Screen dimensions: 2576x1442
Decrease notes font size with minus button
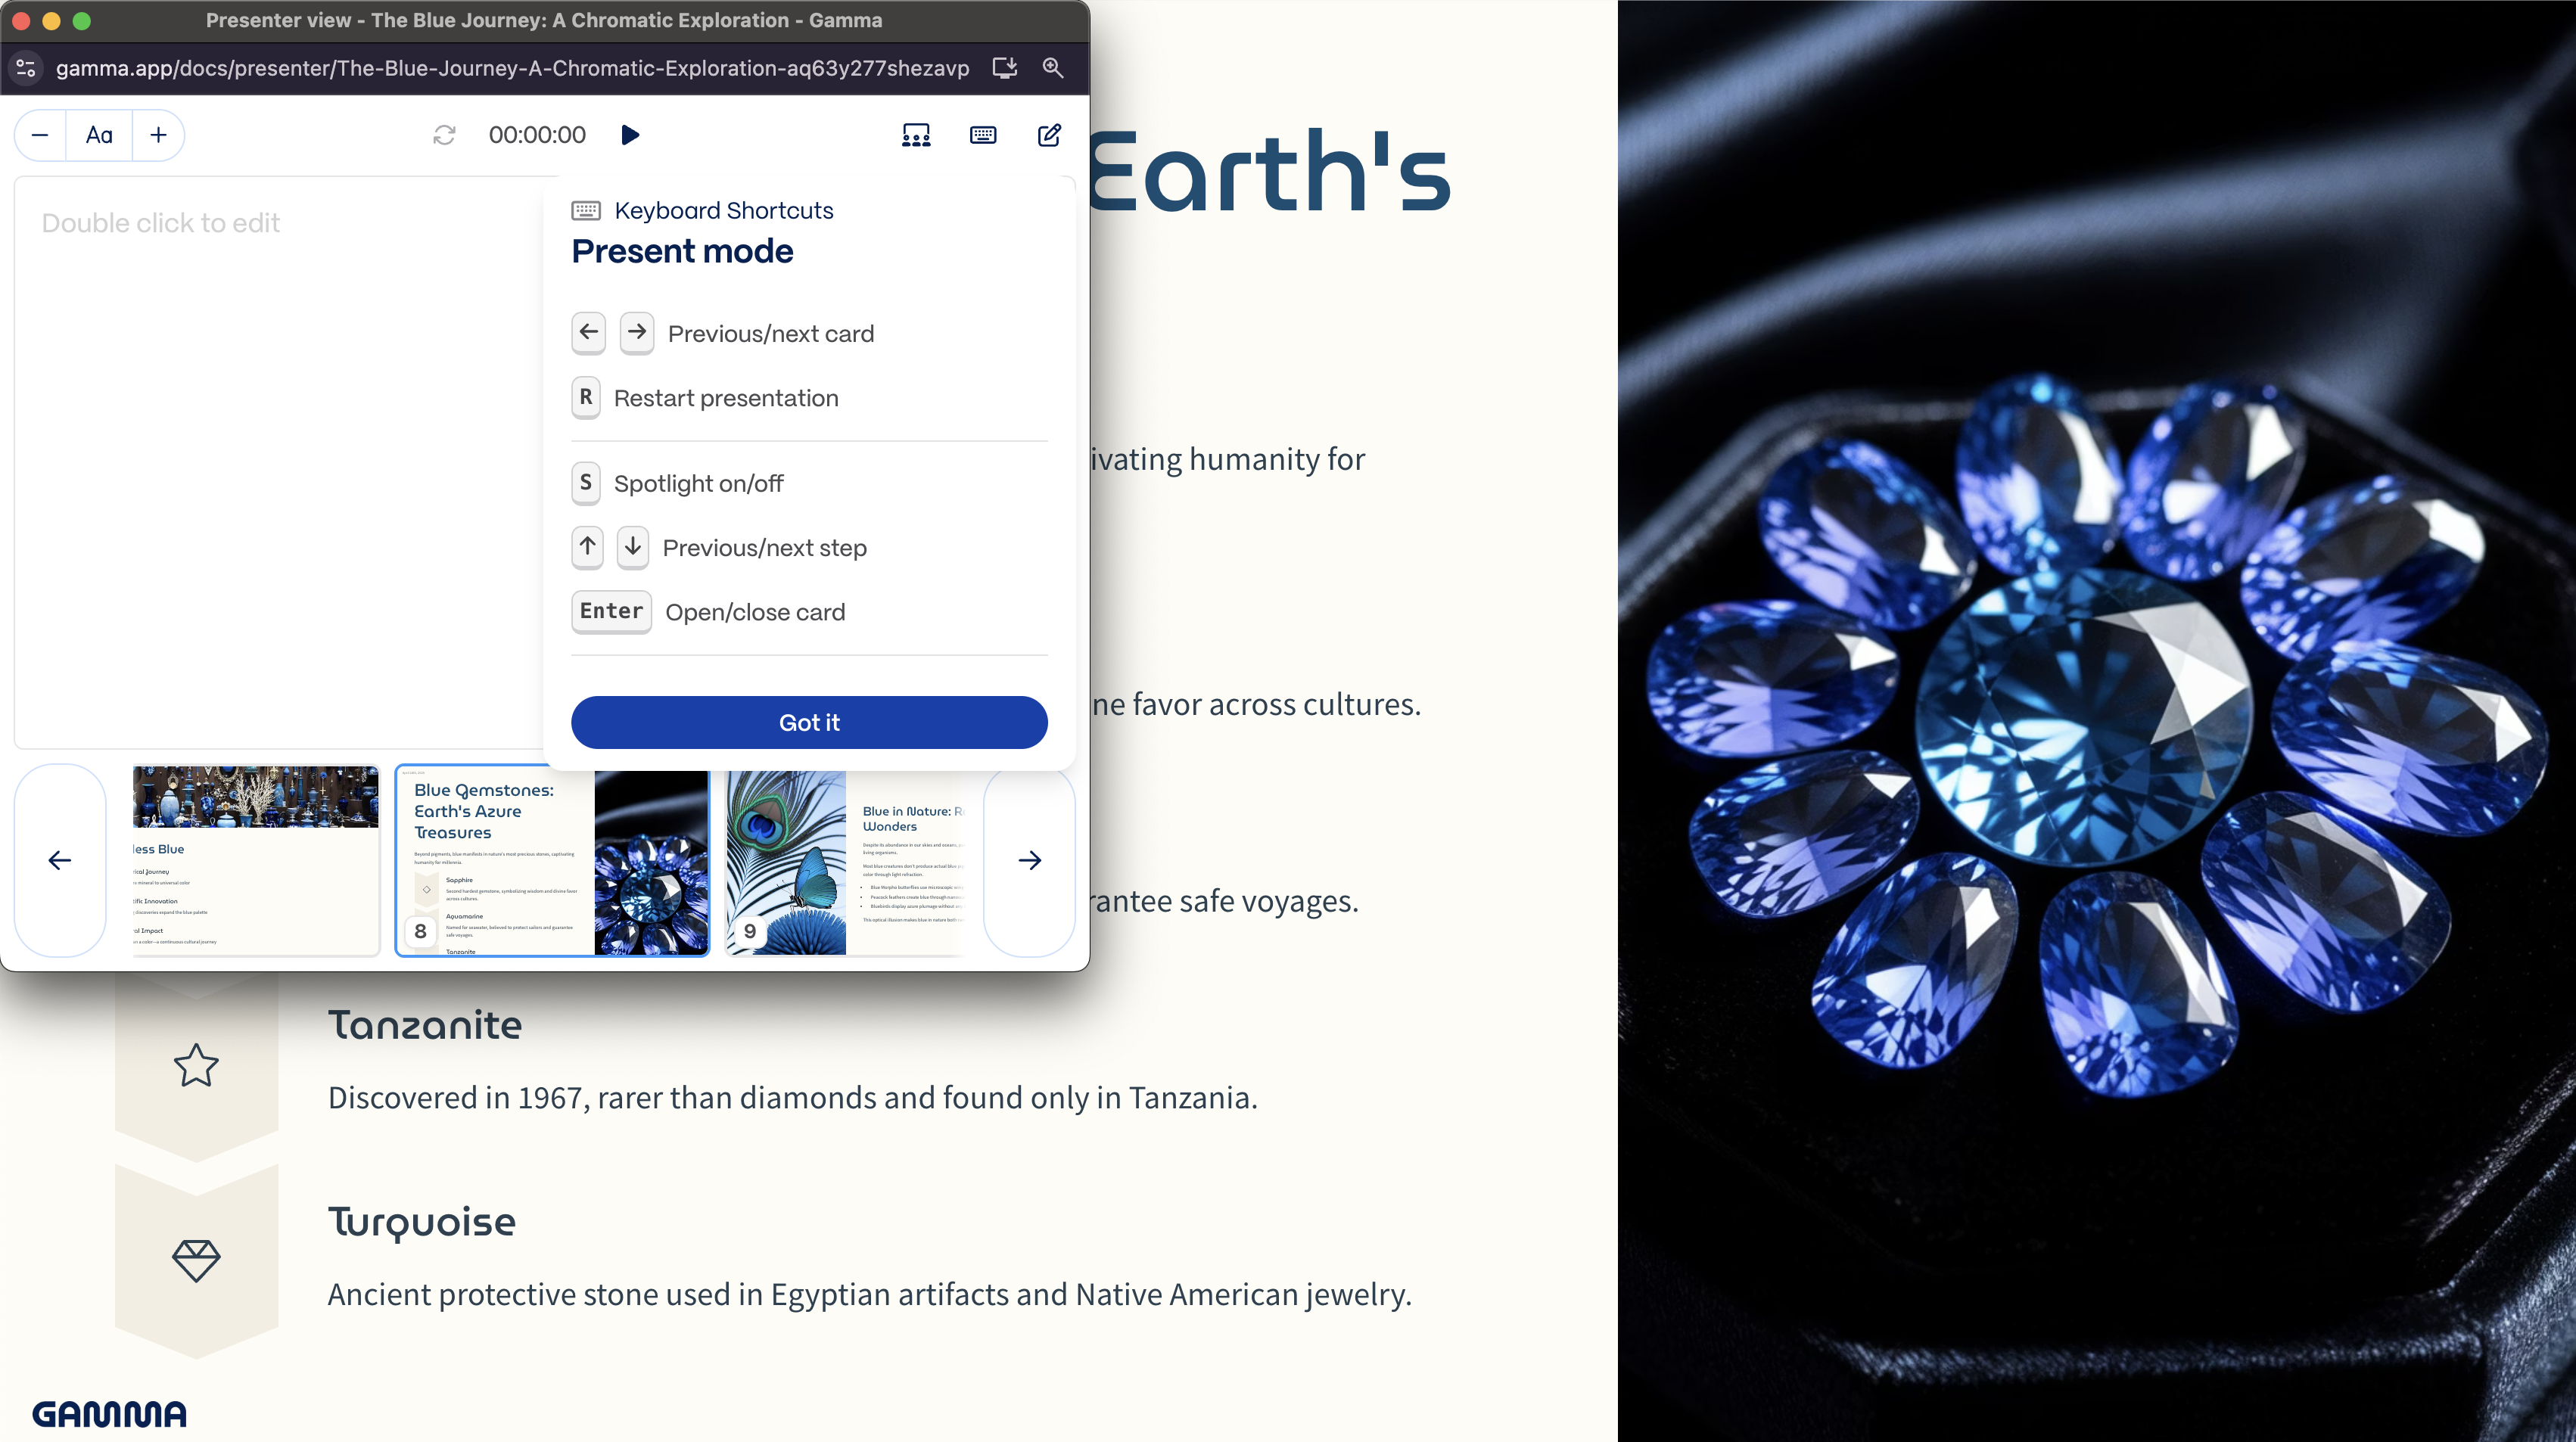click(x=40, y=135)
